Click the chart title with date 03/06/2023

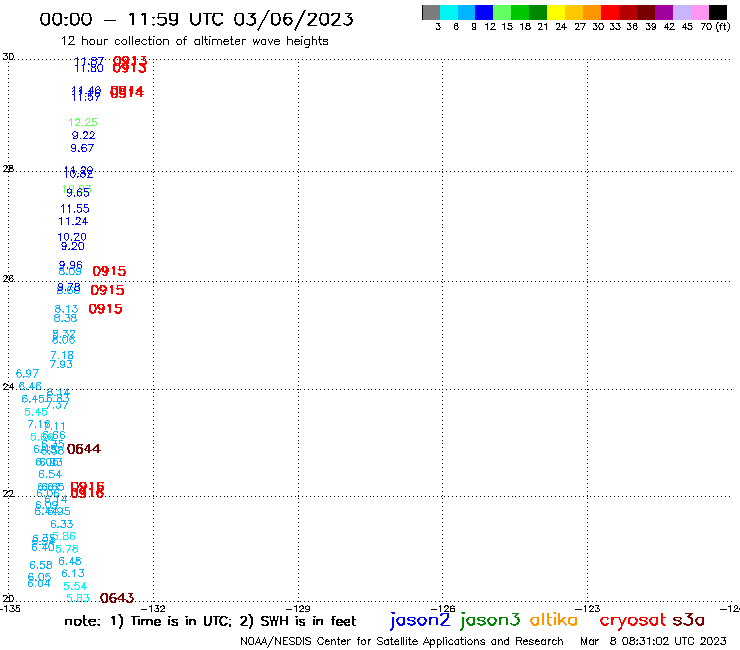pos(196,19)
